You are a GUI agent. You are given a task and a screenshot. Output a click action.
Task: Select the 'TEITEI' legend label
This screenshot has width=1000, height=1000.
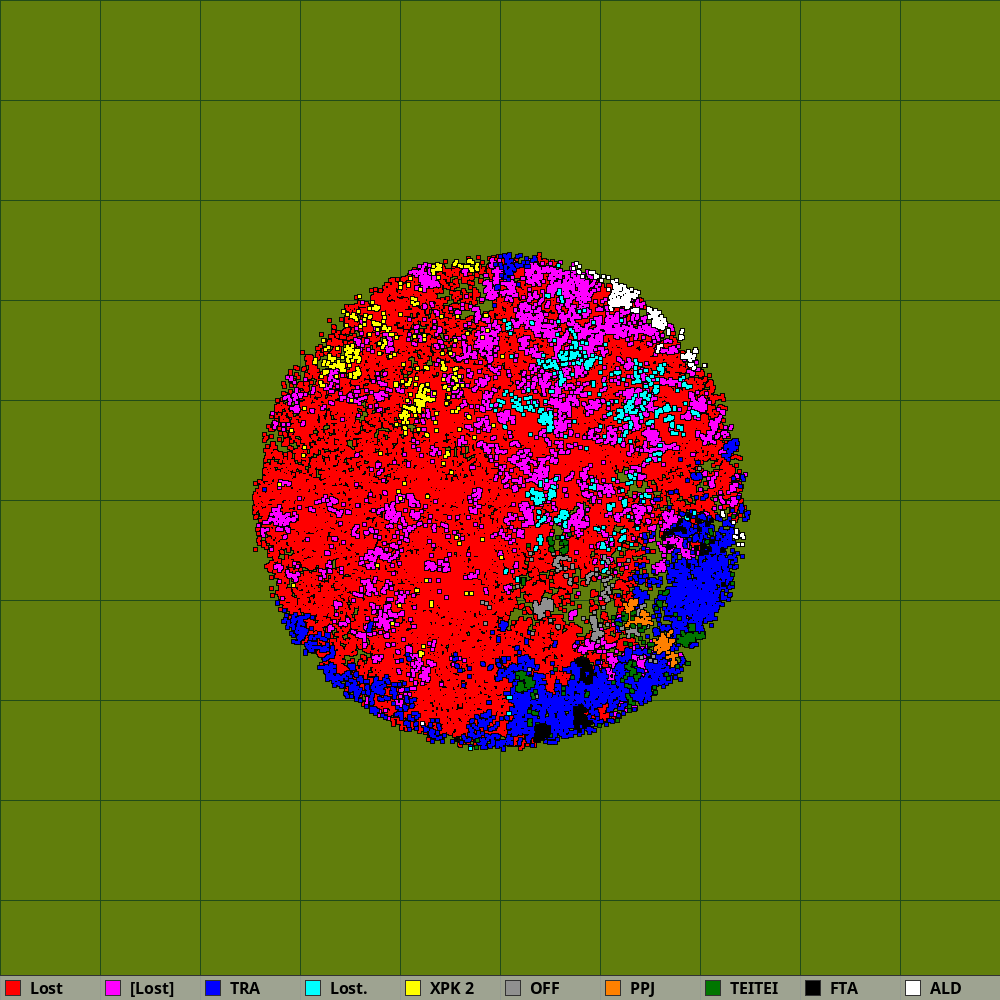pyautogui.click(x=754, y=988)
